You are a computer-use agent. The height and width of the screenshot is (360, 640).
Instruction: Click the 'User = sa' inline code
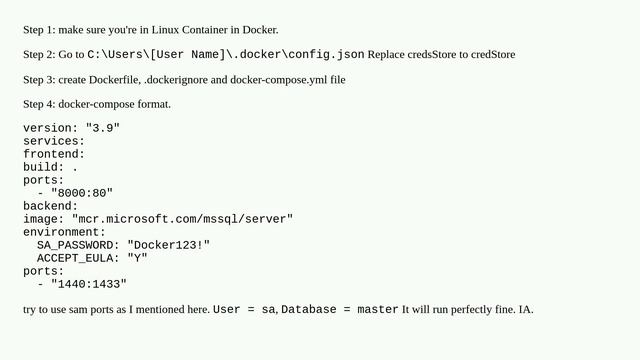pyautogui.click(x=244, y=309)
